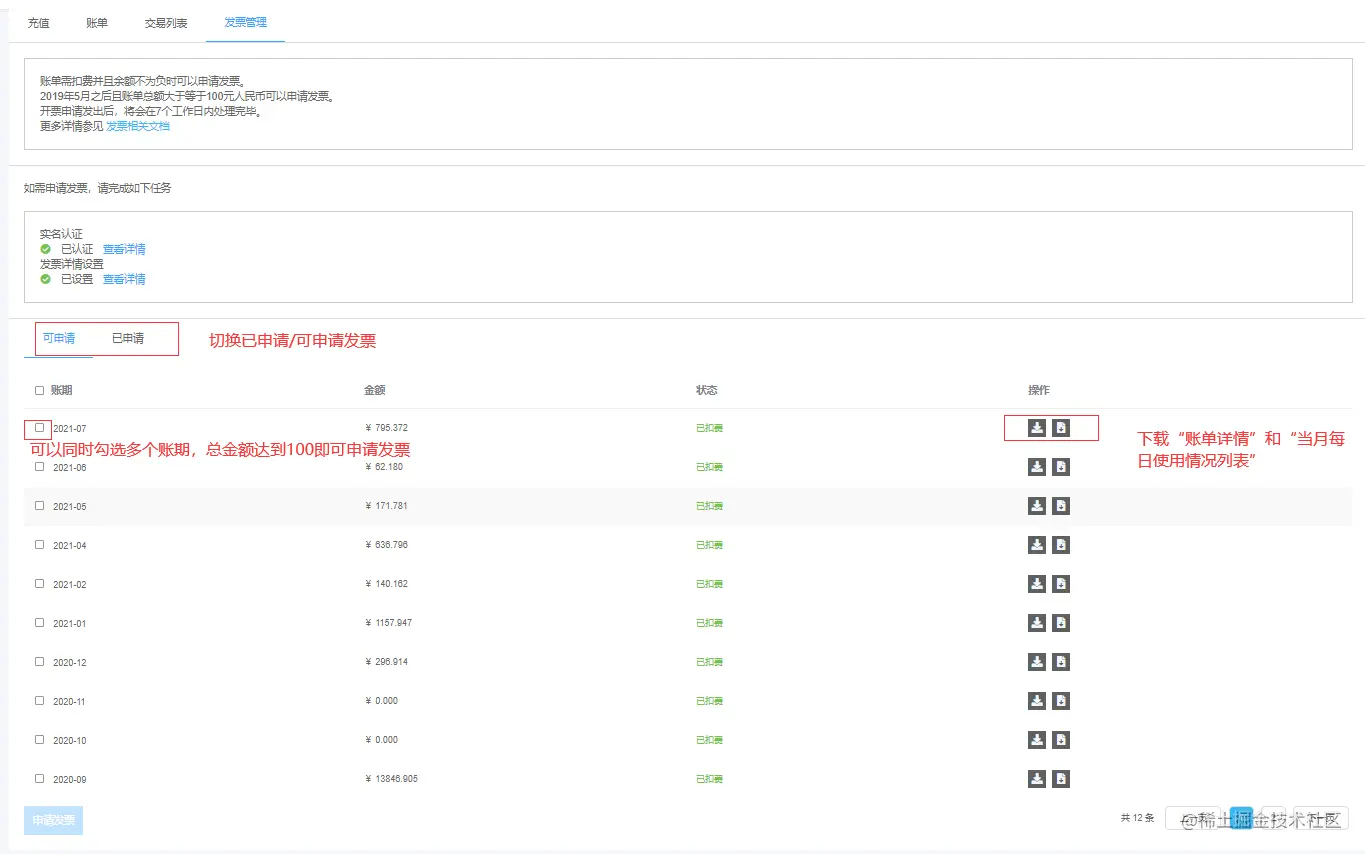1365x854 pixels.
Task: Download bill details for 2020-11
Action: click(1037, 701)
